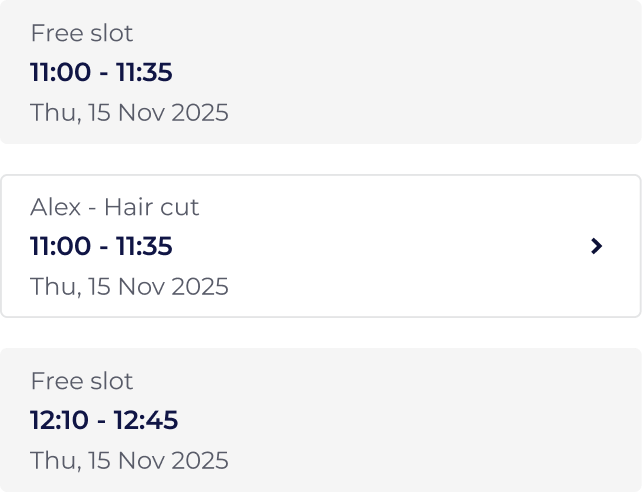642x492 pixels.
Task: Click the date on the first free slot card
Action: 129,113
